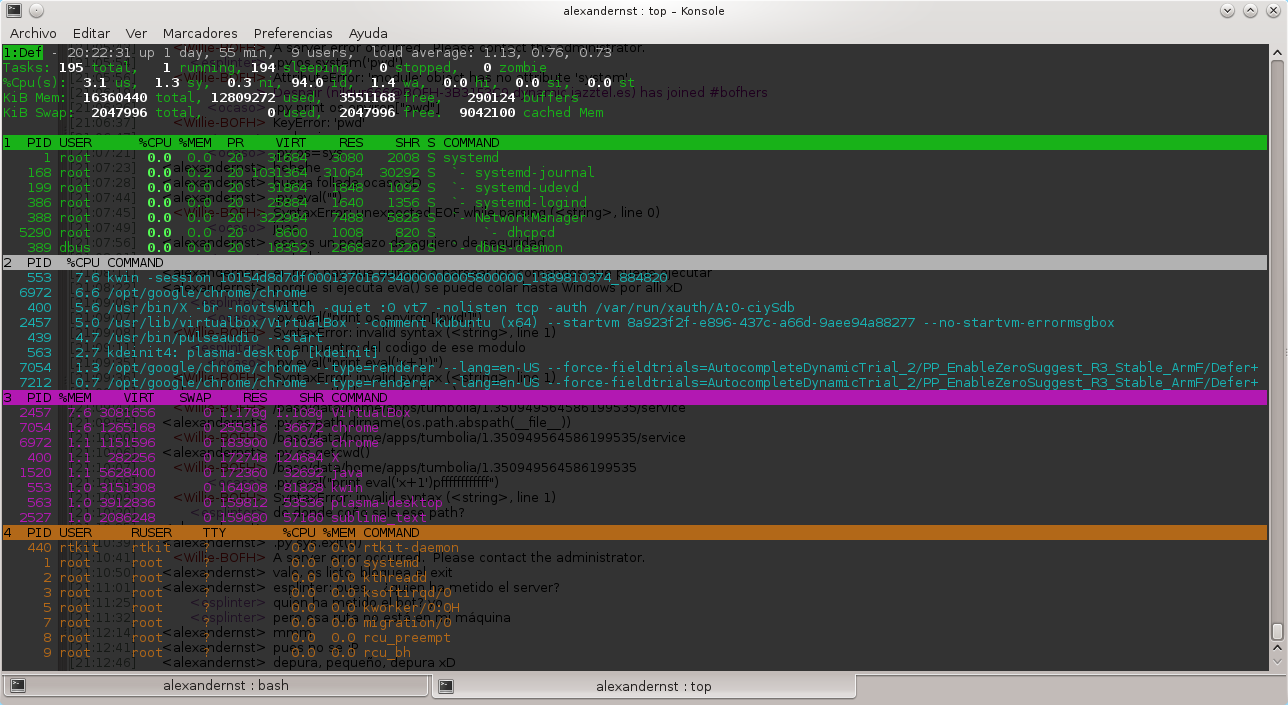This screenshot has width=1288, height=705.
Task: Open the Editar menu
Action: pyautogui.click(x=92, y=33)
